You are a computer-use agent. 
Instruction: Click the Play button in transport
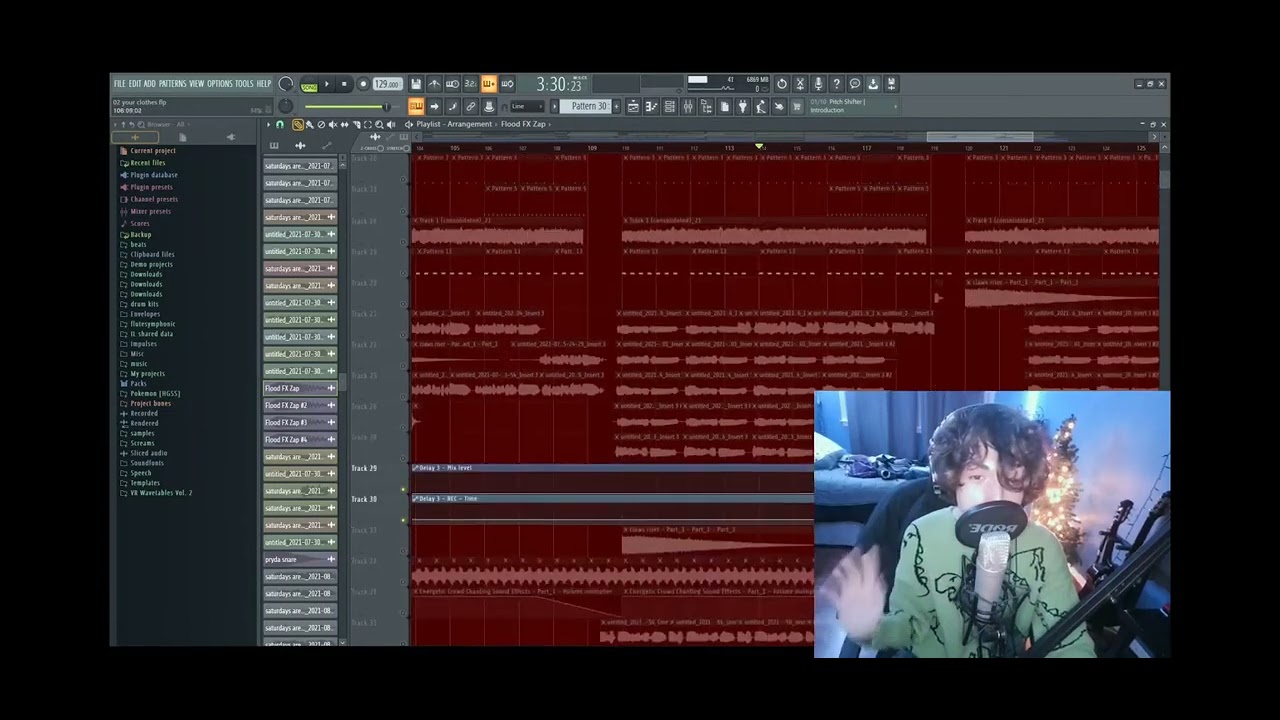click(x=327, y=84)
